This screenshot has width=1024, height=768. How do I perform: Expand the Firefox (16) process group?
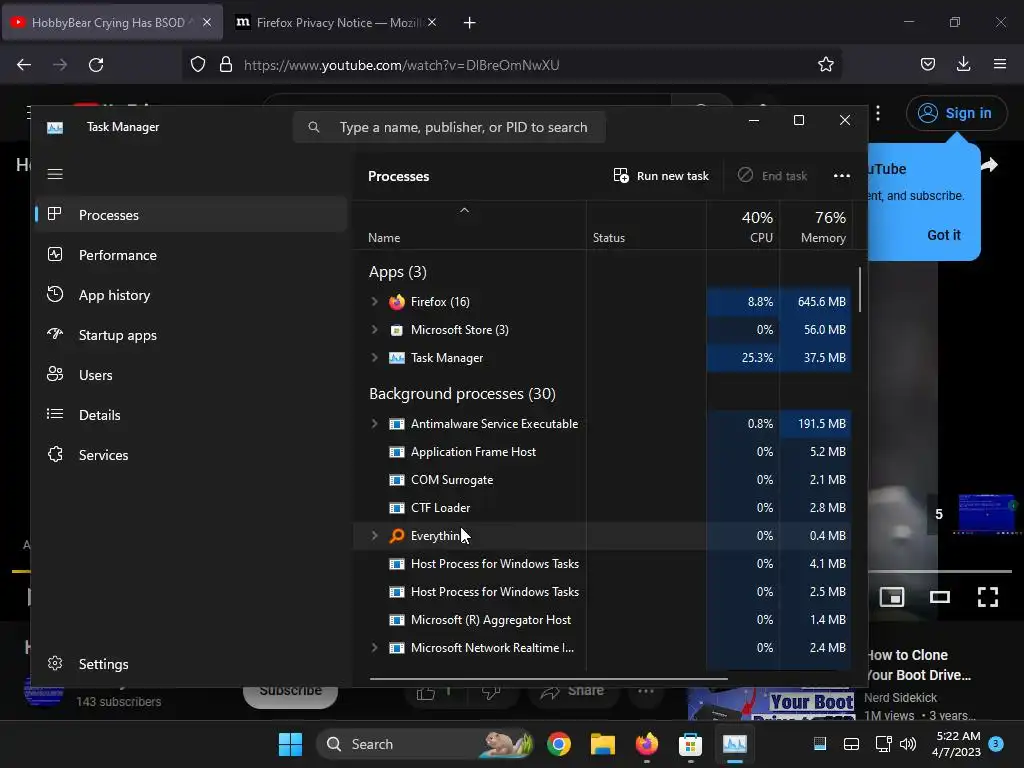pos(374,301)
